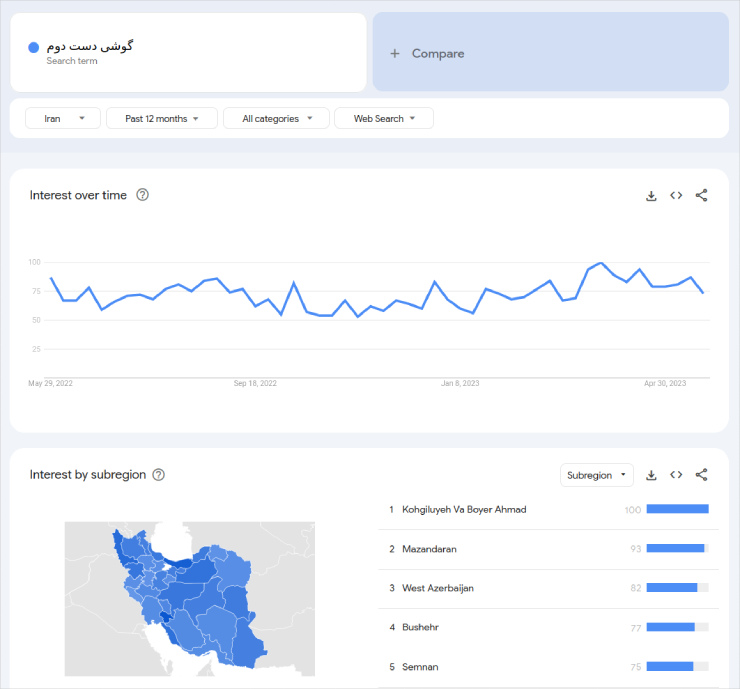
Task: Open the Subregion selector dropdown
Action: point(597,475)
